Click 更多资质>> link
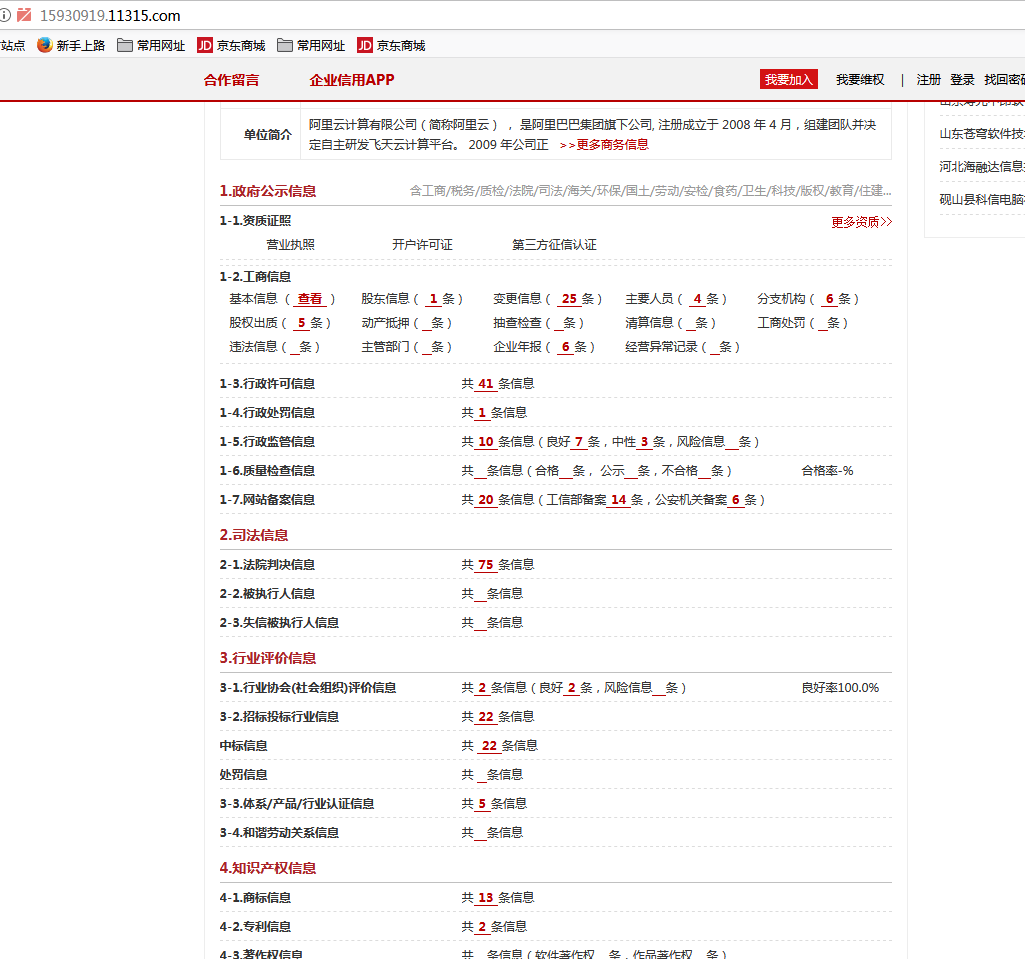Screen dimensions: 1025x959 tap(862, 222)
